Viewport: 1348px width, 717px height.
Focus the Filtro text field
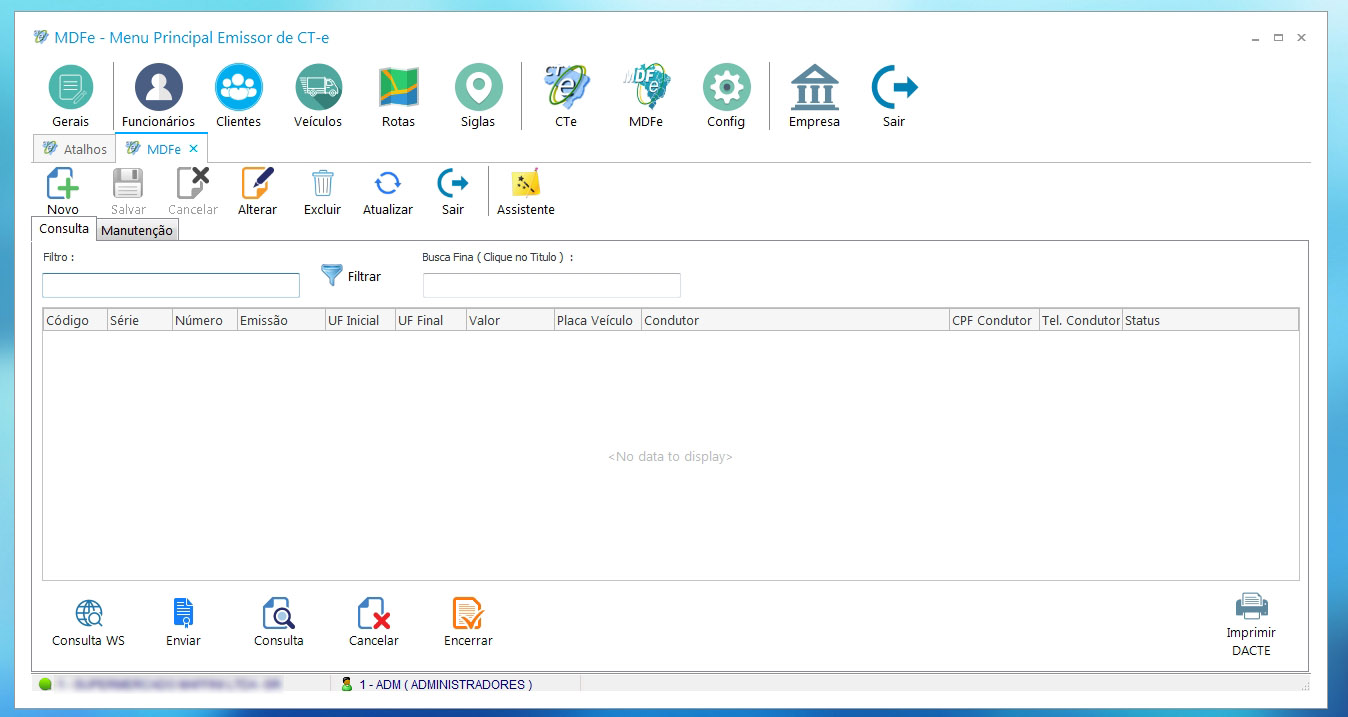171,286
